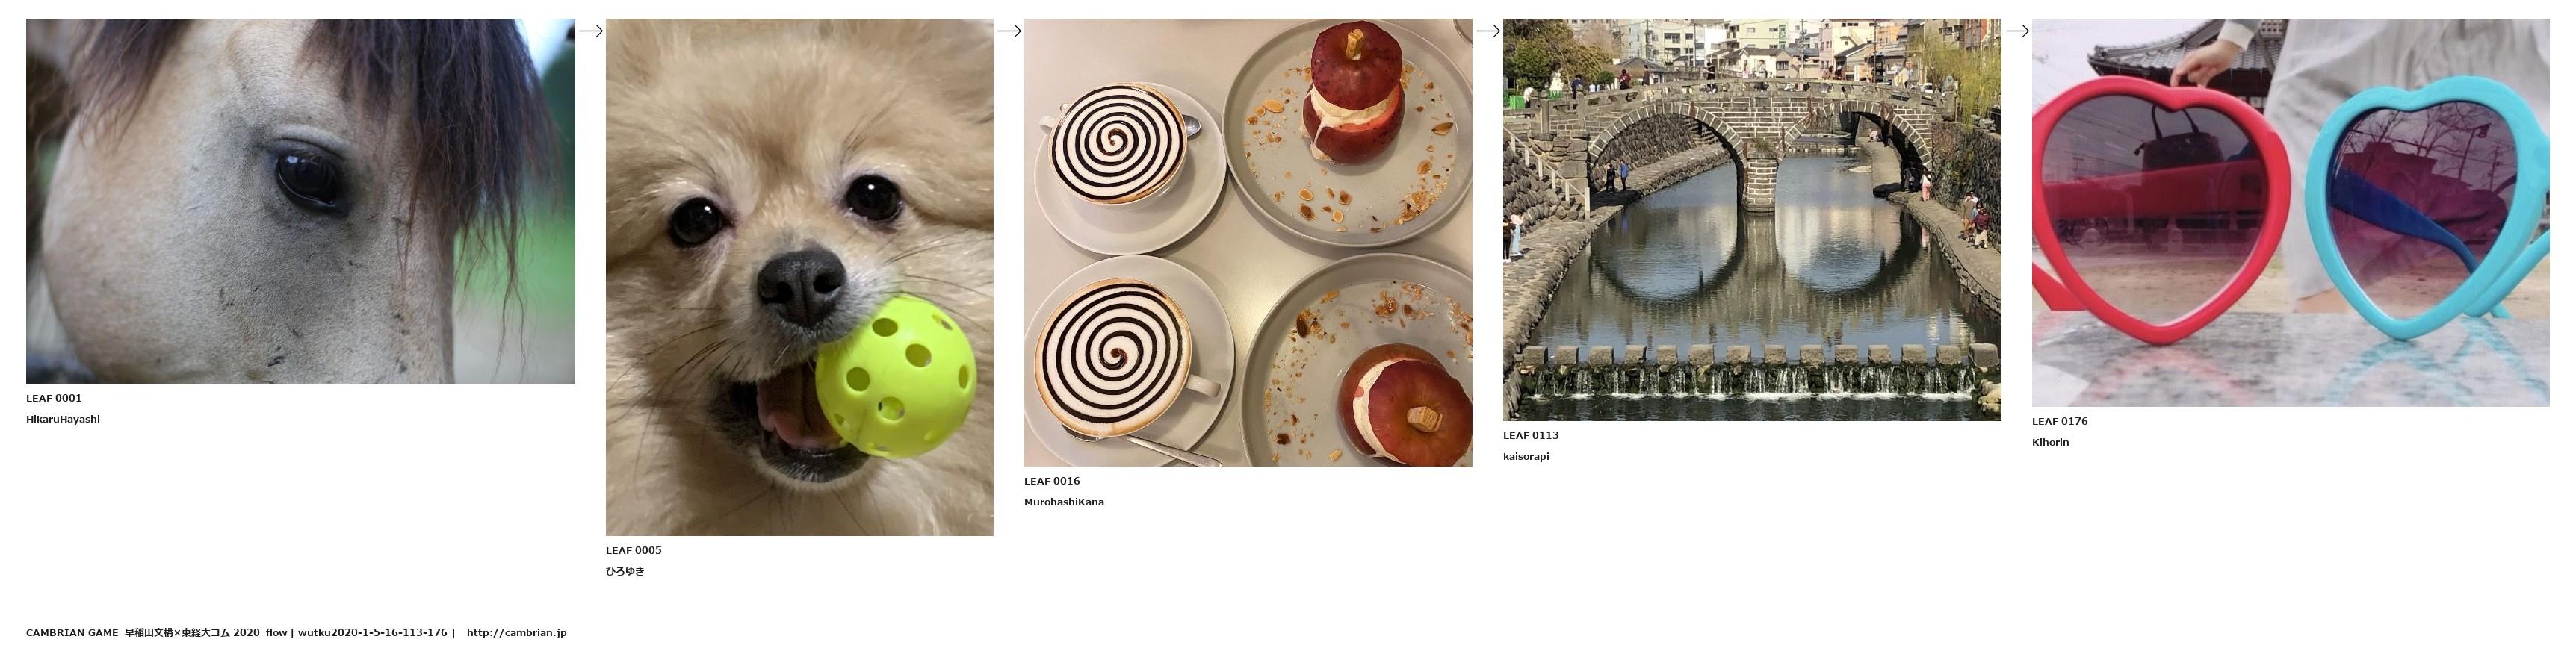Image resolution: width=2576 pixels, height=651 pixels.
Task: Select the LEAF 0176 label
Action: pos(2060,421)
